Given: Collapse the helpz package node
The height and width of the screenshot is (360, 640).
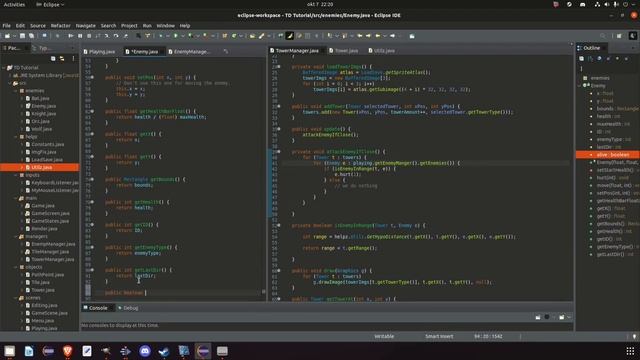Looking at the screenshot, I should pos(16,137).
